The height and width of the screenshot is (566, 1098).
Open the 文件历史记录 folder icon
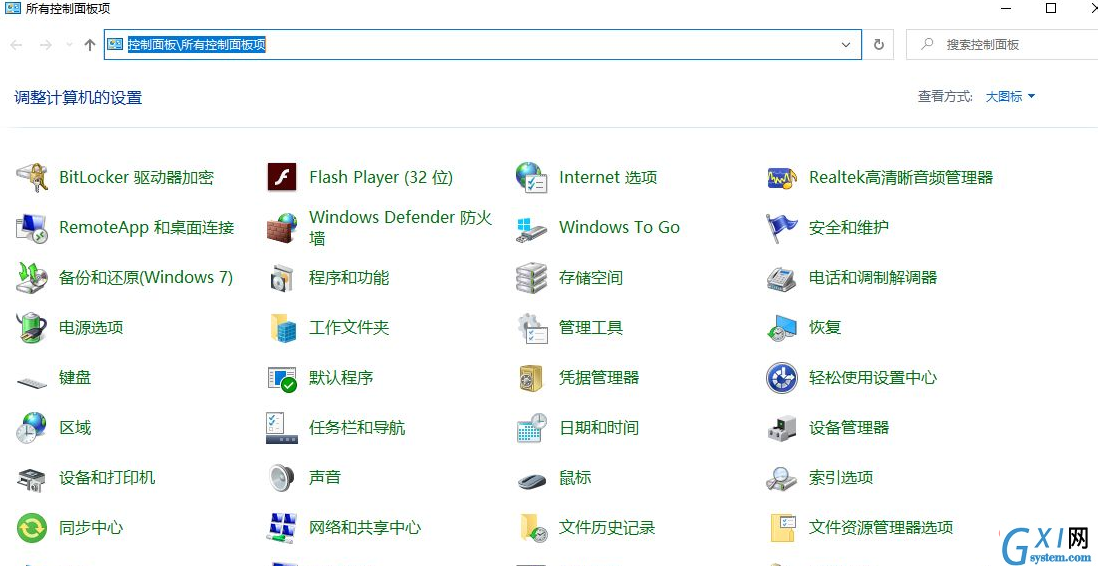[534, 528]
